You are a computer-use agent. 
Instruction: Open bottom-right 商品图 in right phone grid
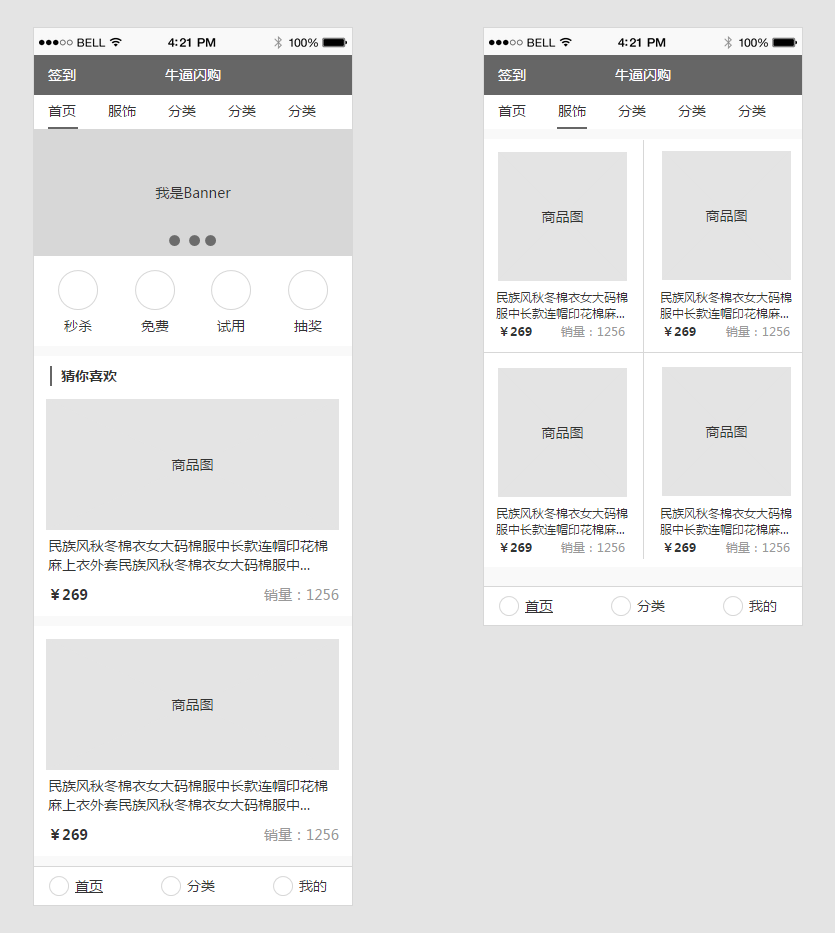click(x=726, y=431)
